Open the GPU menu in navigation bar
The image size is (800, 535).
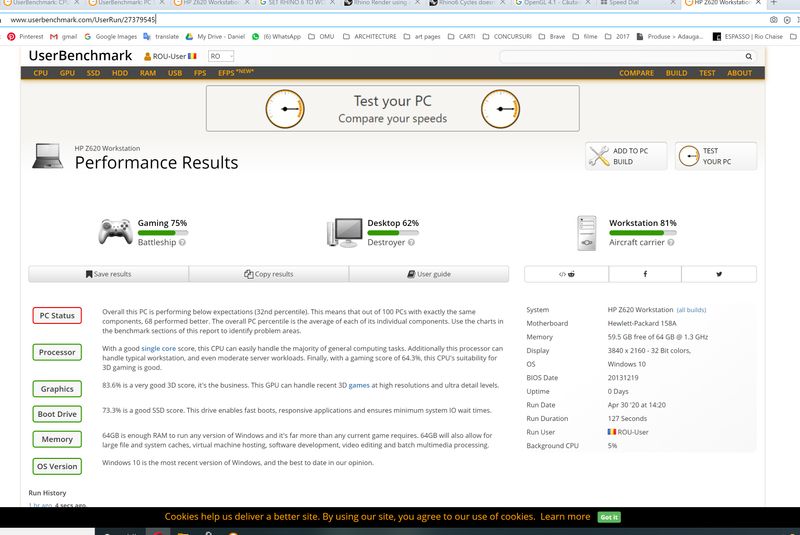[x=67, y=73]
